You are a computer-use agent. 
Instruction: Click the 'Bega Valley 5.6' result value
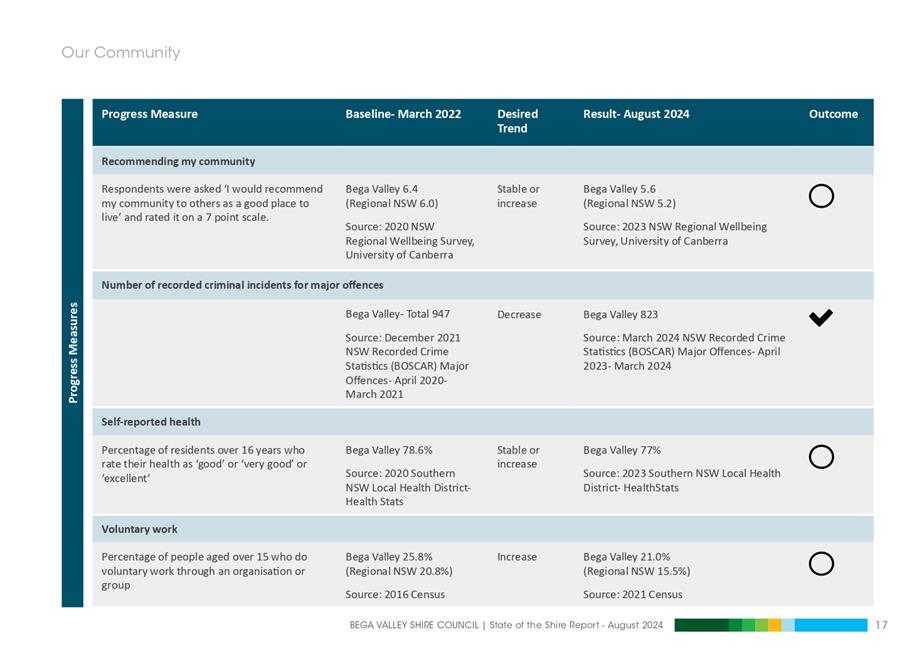(619, 189)
